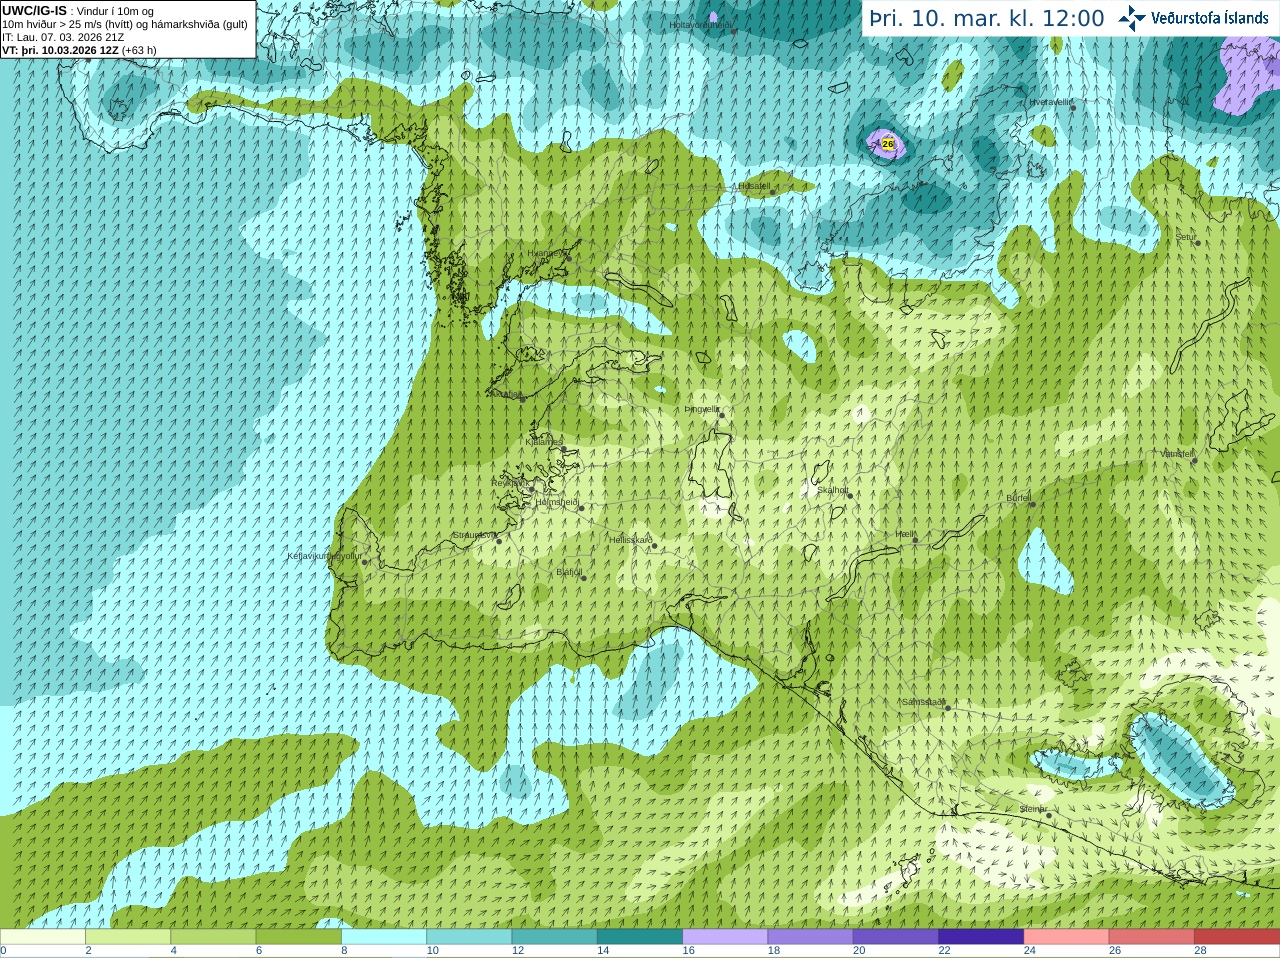1280x958 pixels.
Task: Click the 'Veðurstofa Íslands' text
Action: point(1210,18)
